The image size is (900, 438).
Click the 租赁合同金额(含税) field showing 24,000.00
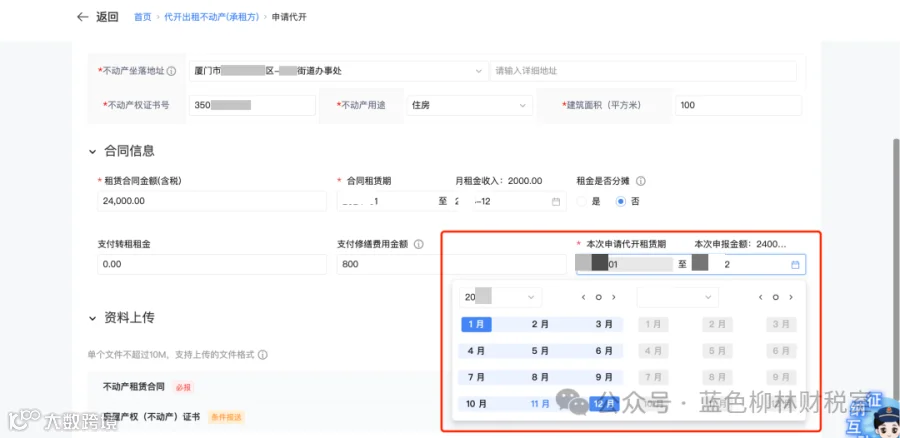click(212, 201)
